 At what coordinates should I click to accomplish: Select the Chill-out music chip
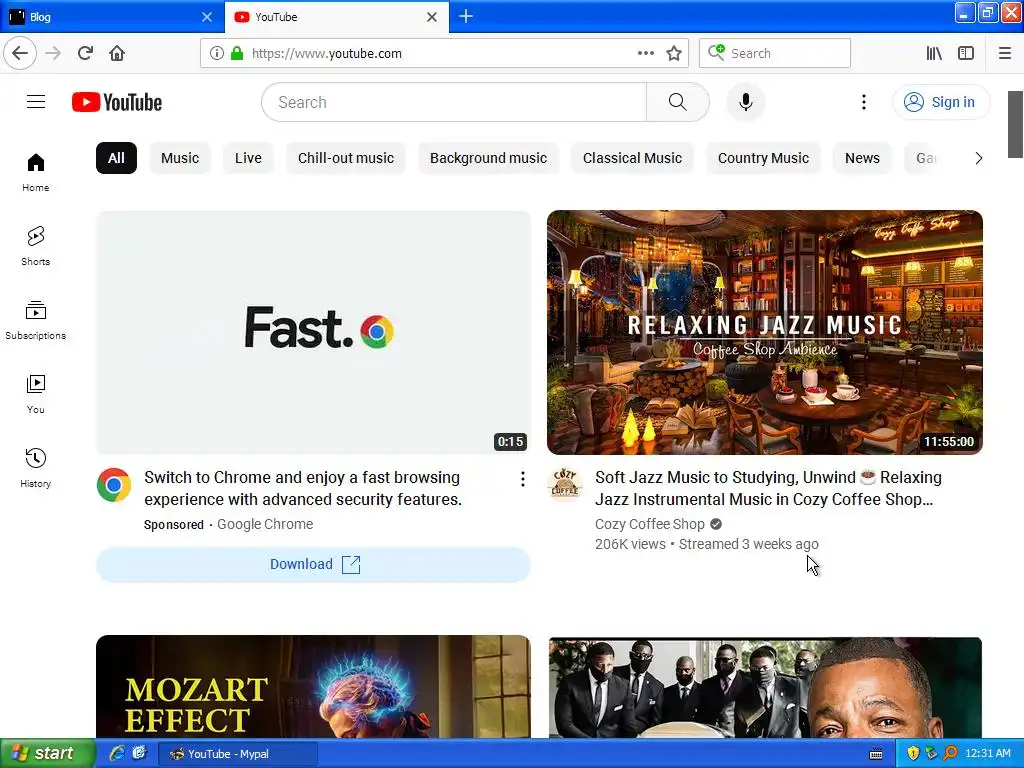345,158
